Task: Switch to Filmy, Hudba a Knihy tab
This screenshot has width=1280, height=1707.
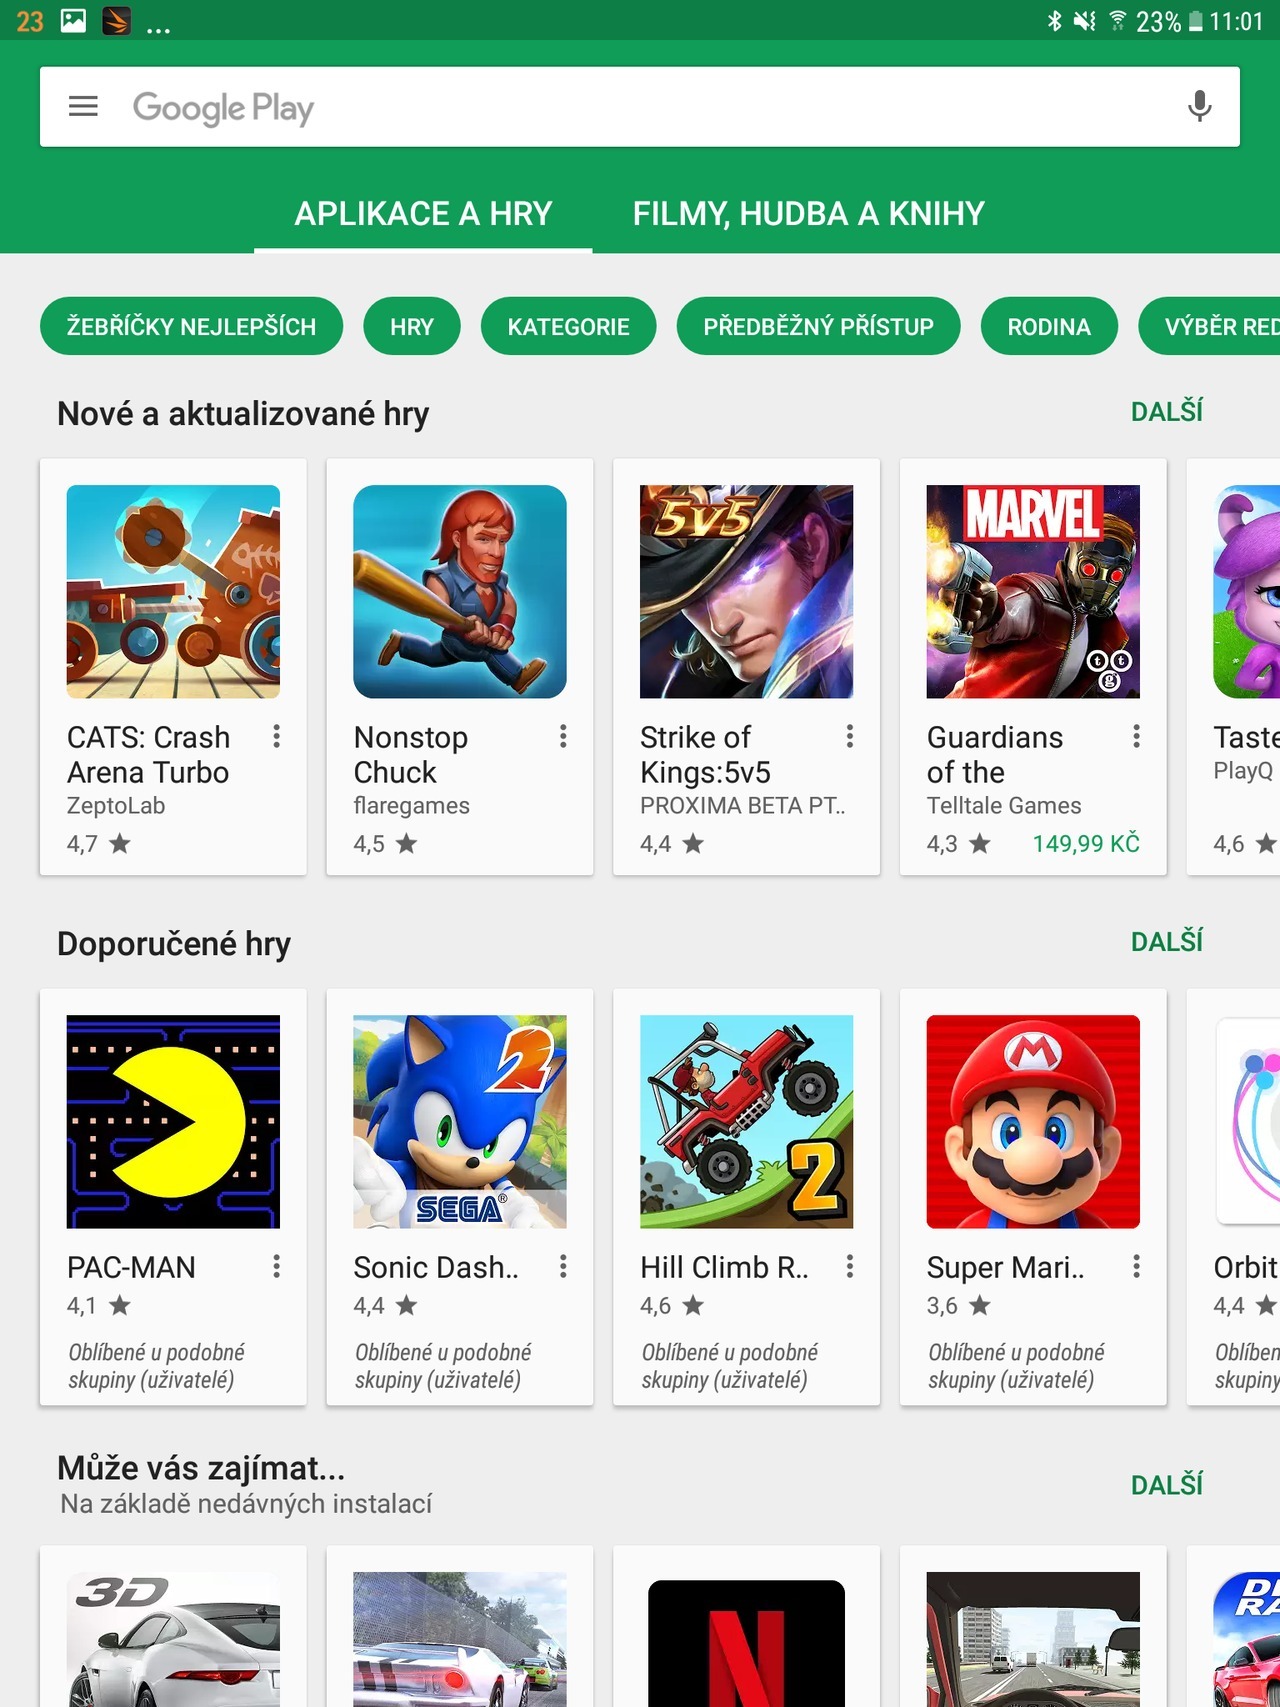Action: pyautogui.click(x=808, y=213)
